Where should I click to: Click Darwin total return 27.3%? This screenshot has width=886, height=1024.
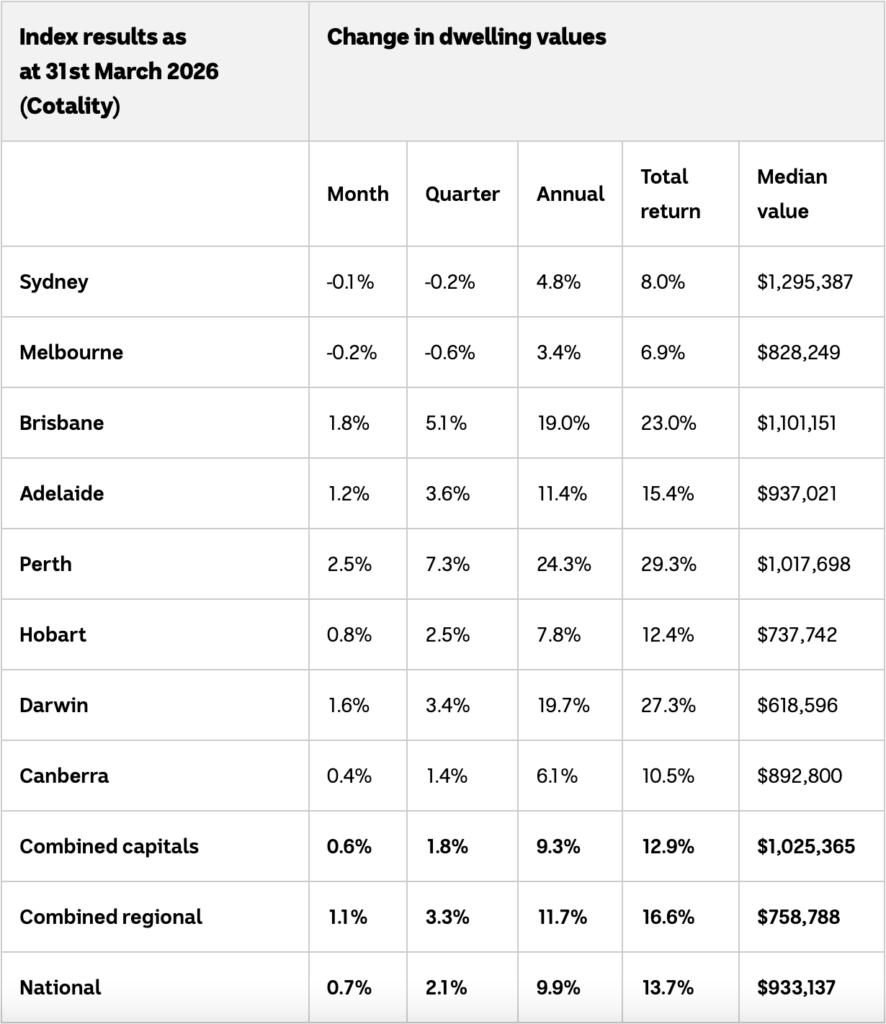tap(668, 705)
